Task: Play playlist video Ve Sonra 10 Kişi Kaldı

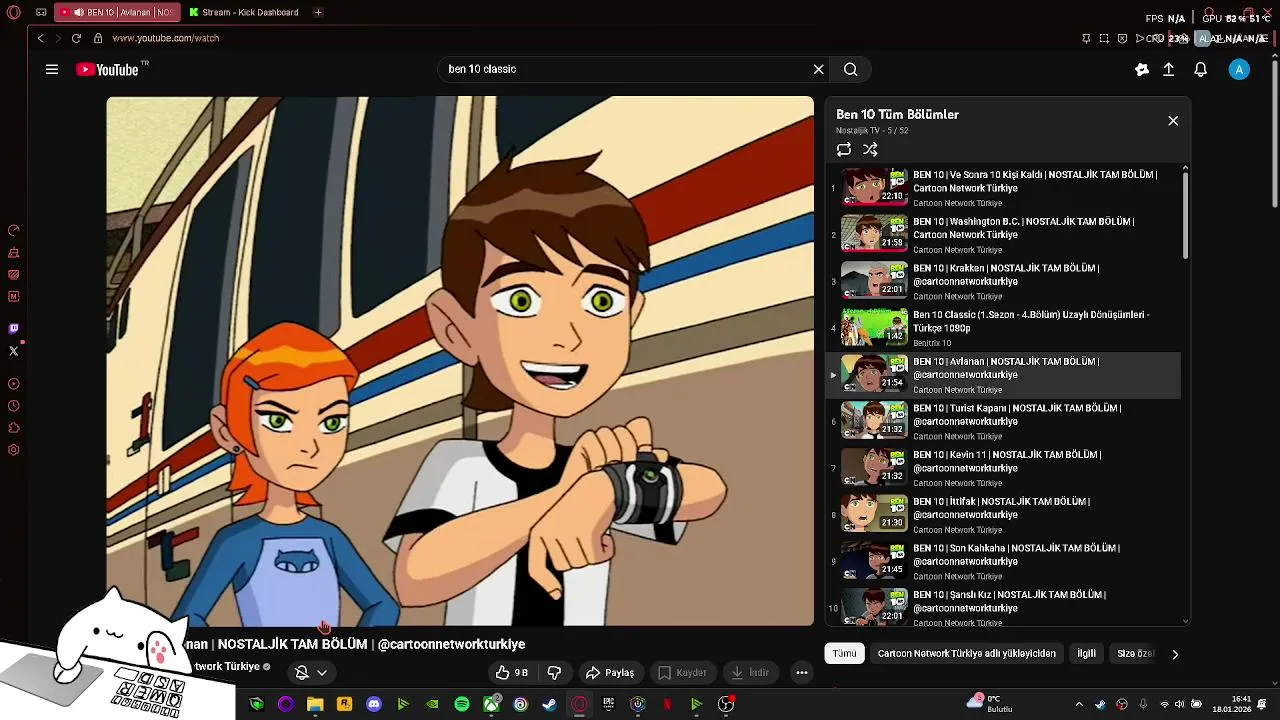Action: click(x=1003, y=188)
